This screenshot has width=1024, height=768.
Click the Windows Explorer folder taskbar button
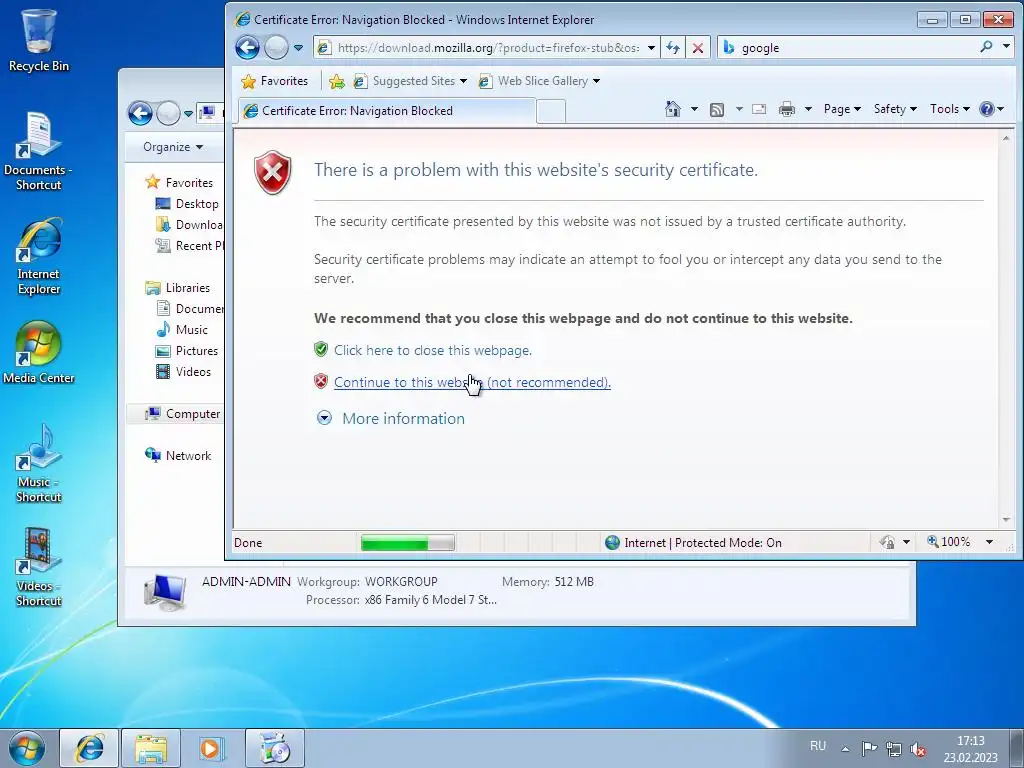[x=151, y=748]
